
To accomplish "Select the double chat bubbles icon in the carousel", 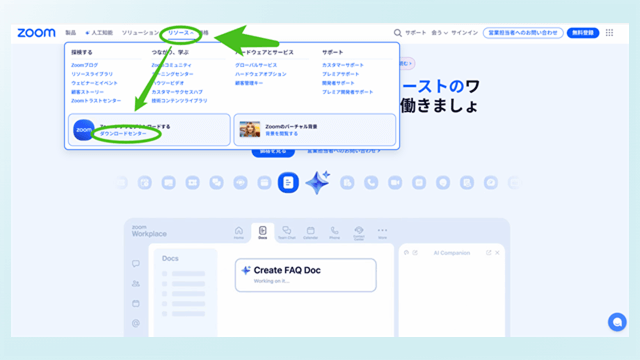I will pos(216,182).
